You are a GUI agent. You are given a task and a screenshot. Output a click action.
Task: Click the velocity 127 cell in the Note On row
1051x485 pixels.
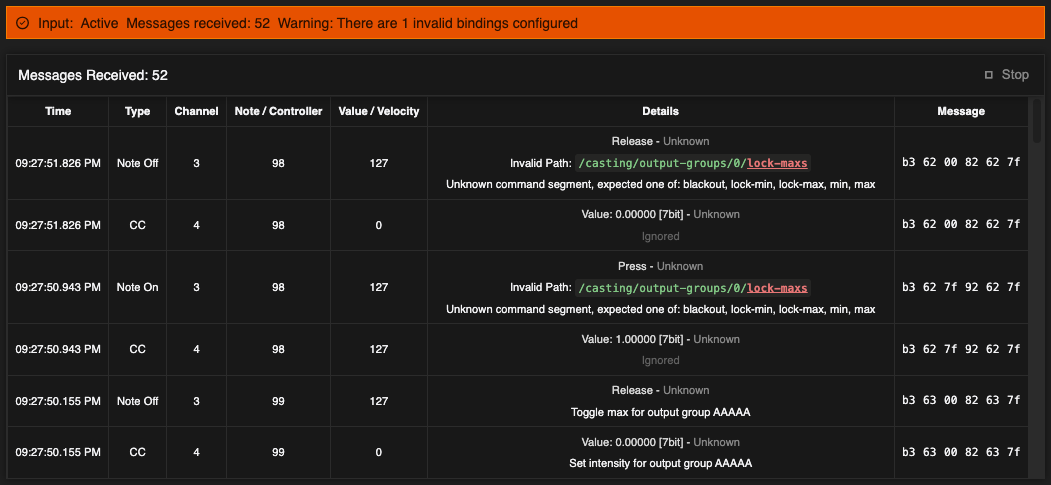click(379, 287)
